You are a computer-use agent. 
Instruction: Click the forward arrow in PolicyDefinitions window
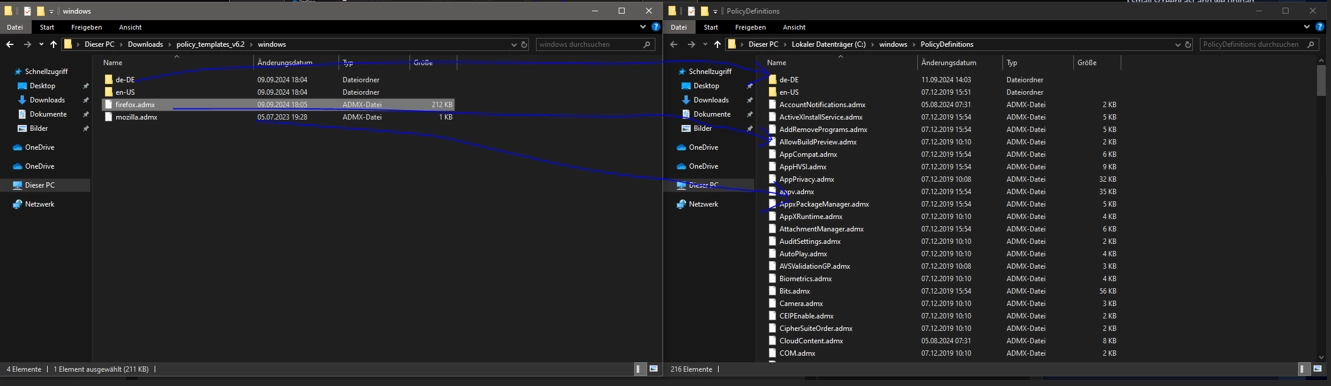point(691,44)
